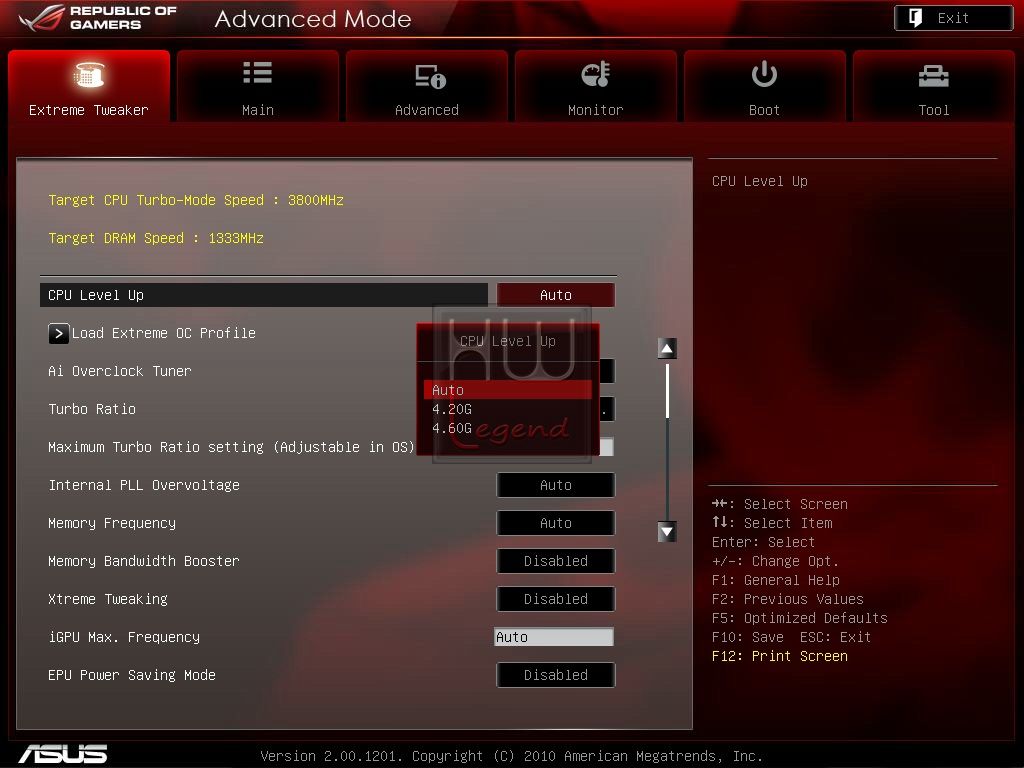Select the EPU Power Saving Mode label

click(x=132, y=675)
